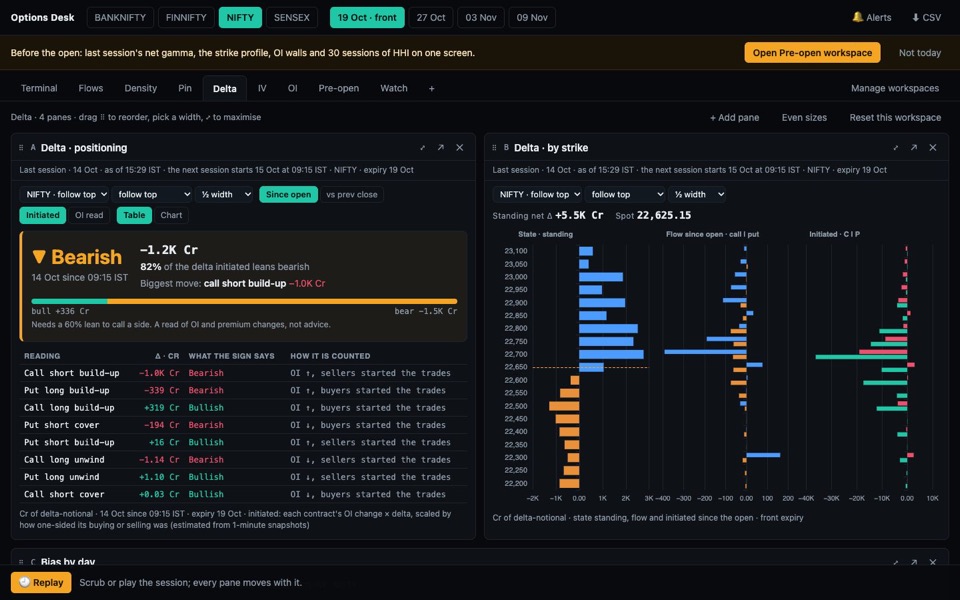Pop out the Delta positioning pane

click(441, 148)
